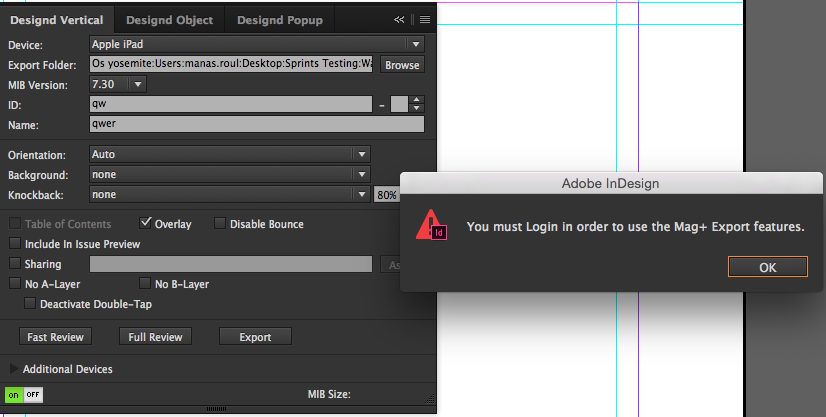Expand the Additional Devices section
This screenshot has width=826, height=417.
pyautogui.click(x=14, y=369)
